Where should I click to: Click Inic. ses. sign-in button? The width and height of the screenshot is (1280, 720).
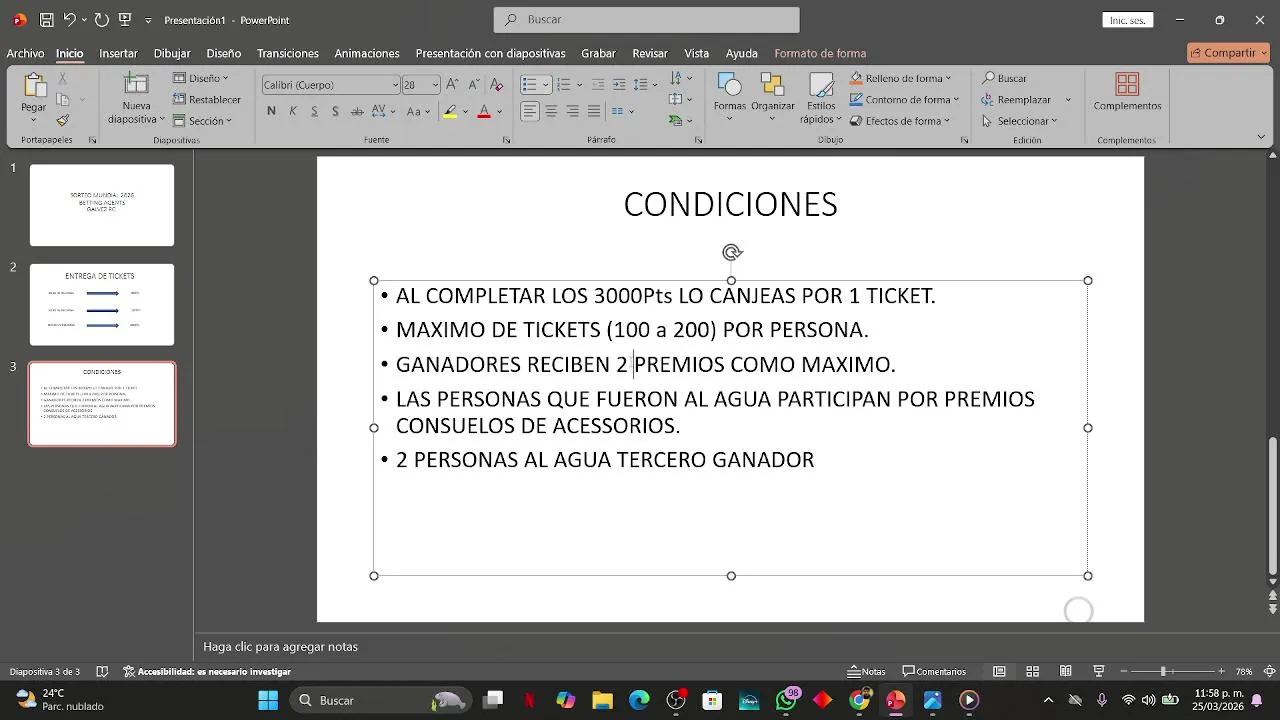pos(1128,20)
